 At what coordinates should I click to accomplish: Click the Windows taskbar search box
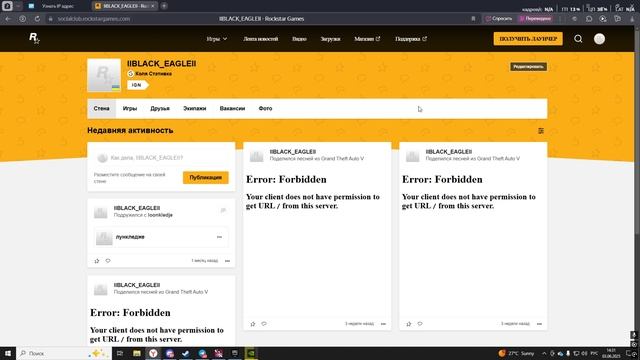64,353
